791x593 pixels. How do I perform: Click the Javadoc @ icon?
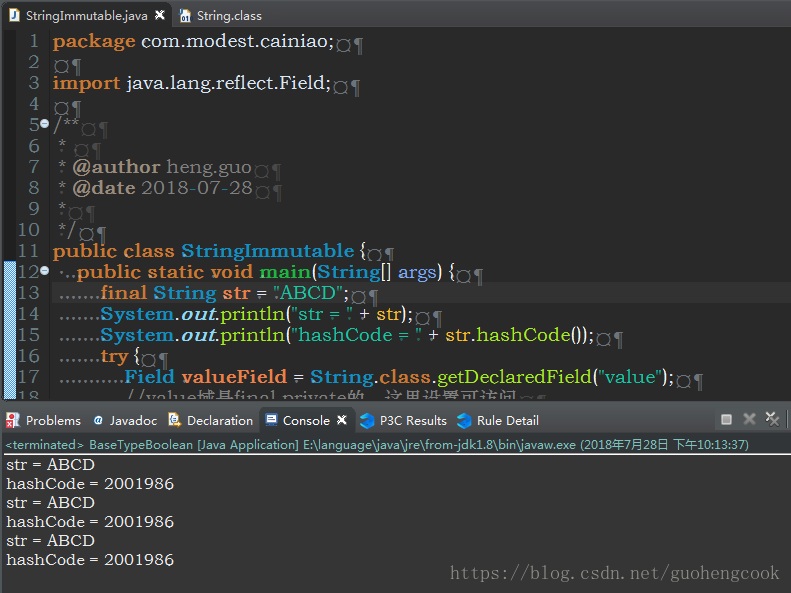98,420
